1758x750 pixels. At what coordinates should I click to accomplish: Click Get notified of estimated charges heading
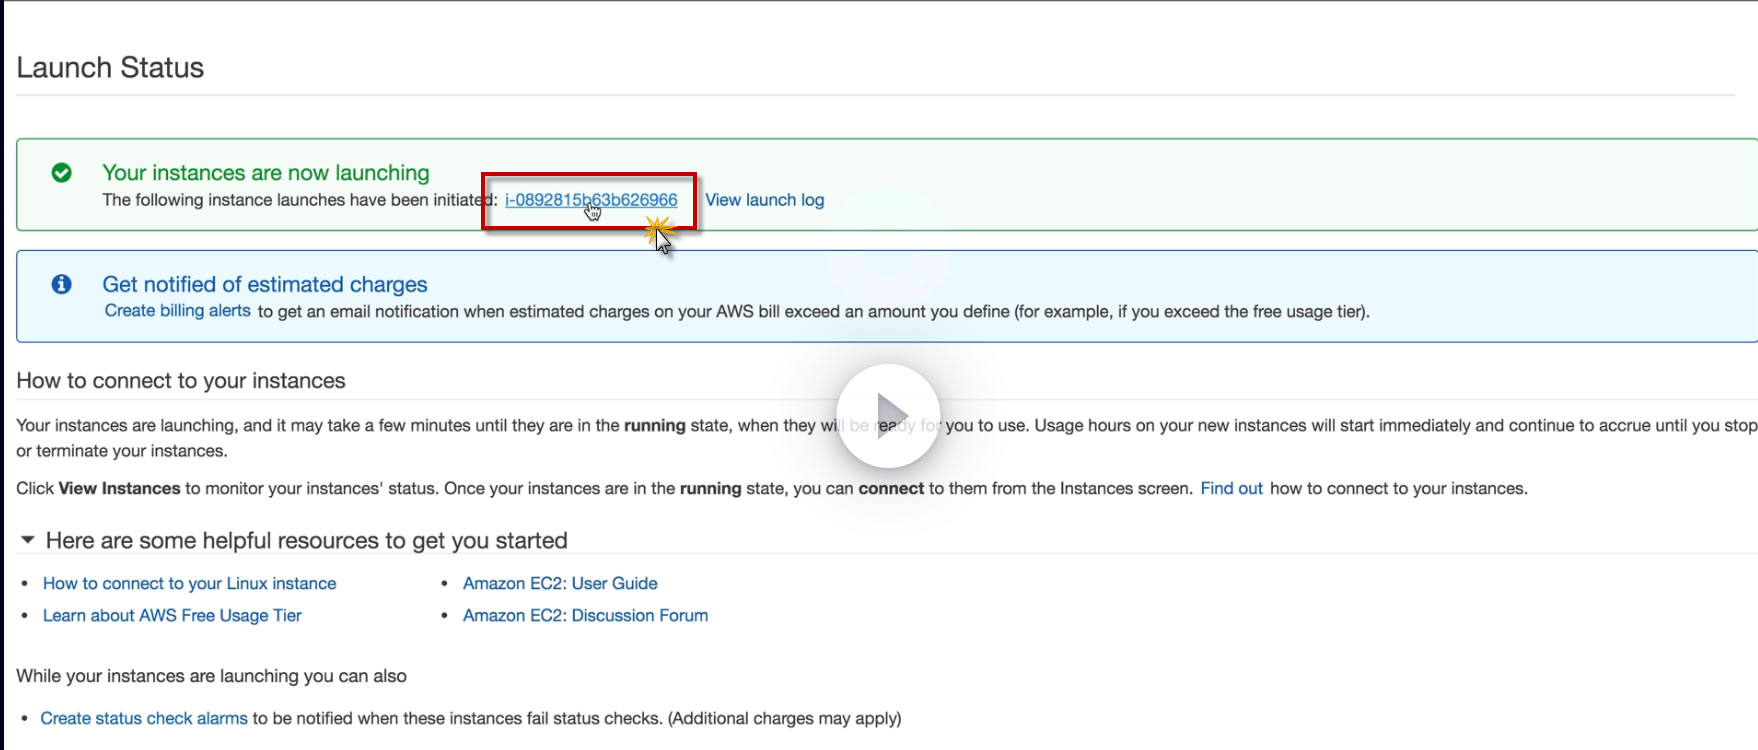[x=264, y=285]
